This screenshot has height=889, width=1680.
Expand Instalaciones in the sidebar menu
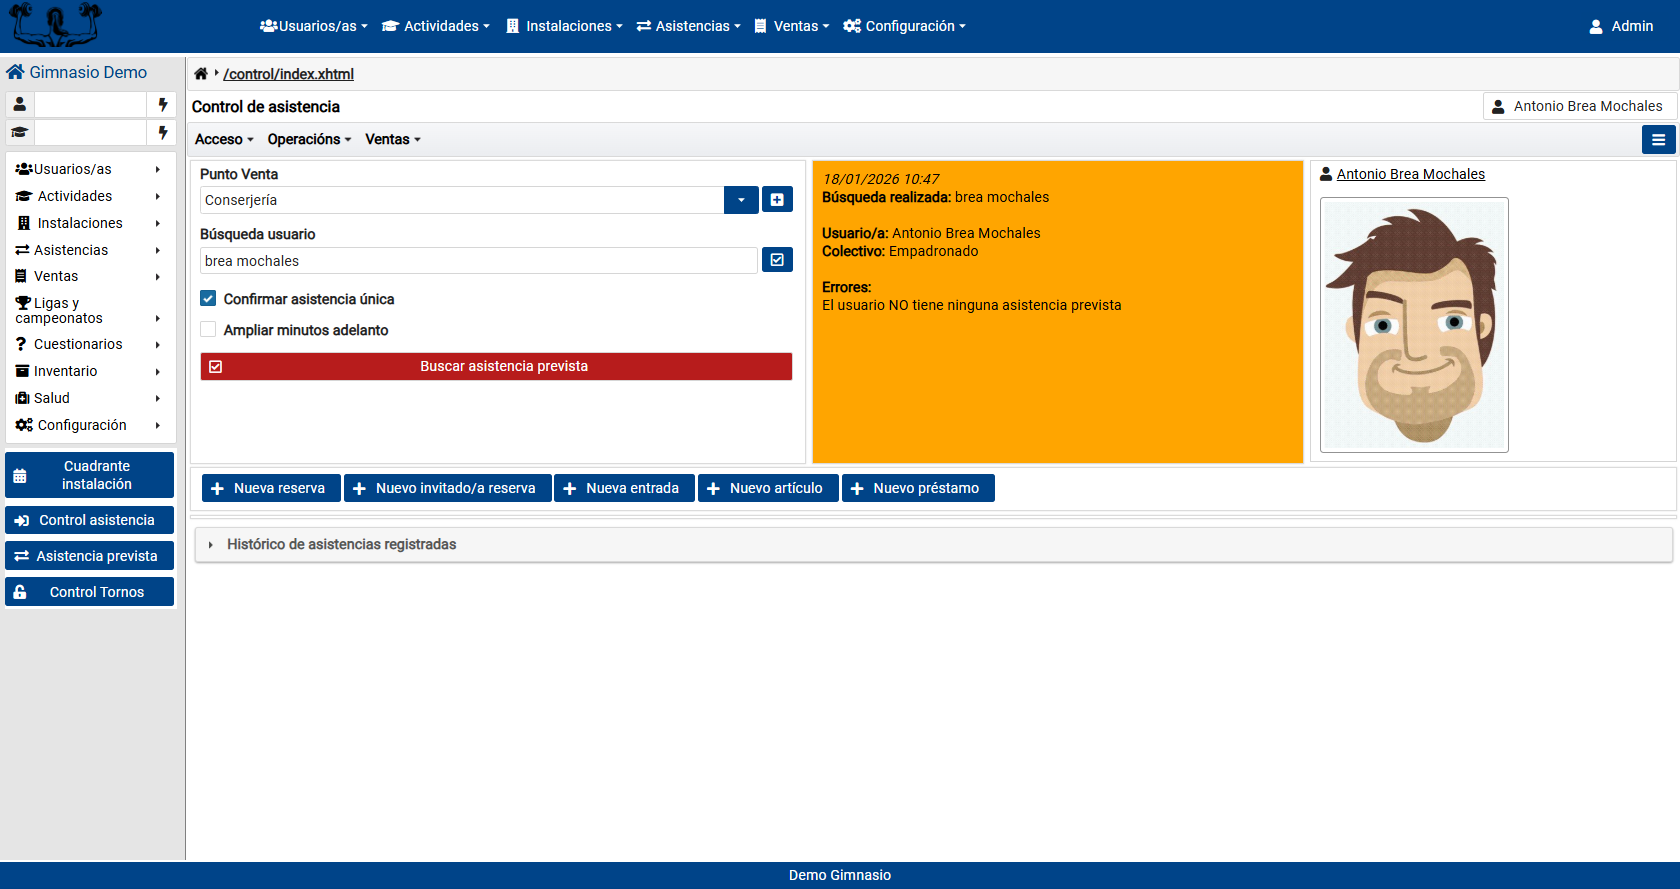(80, 223)
